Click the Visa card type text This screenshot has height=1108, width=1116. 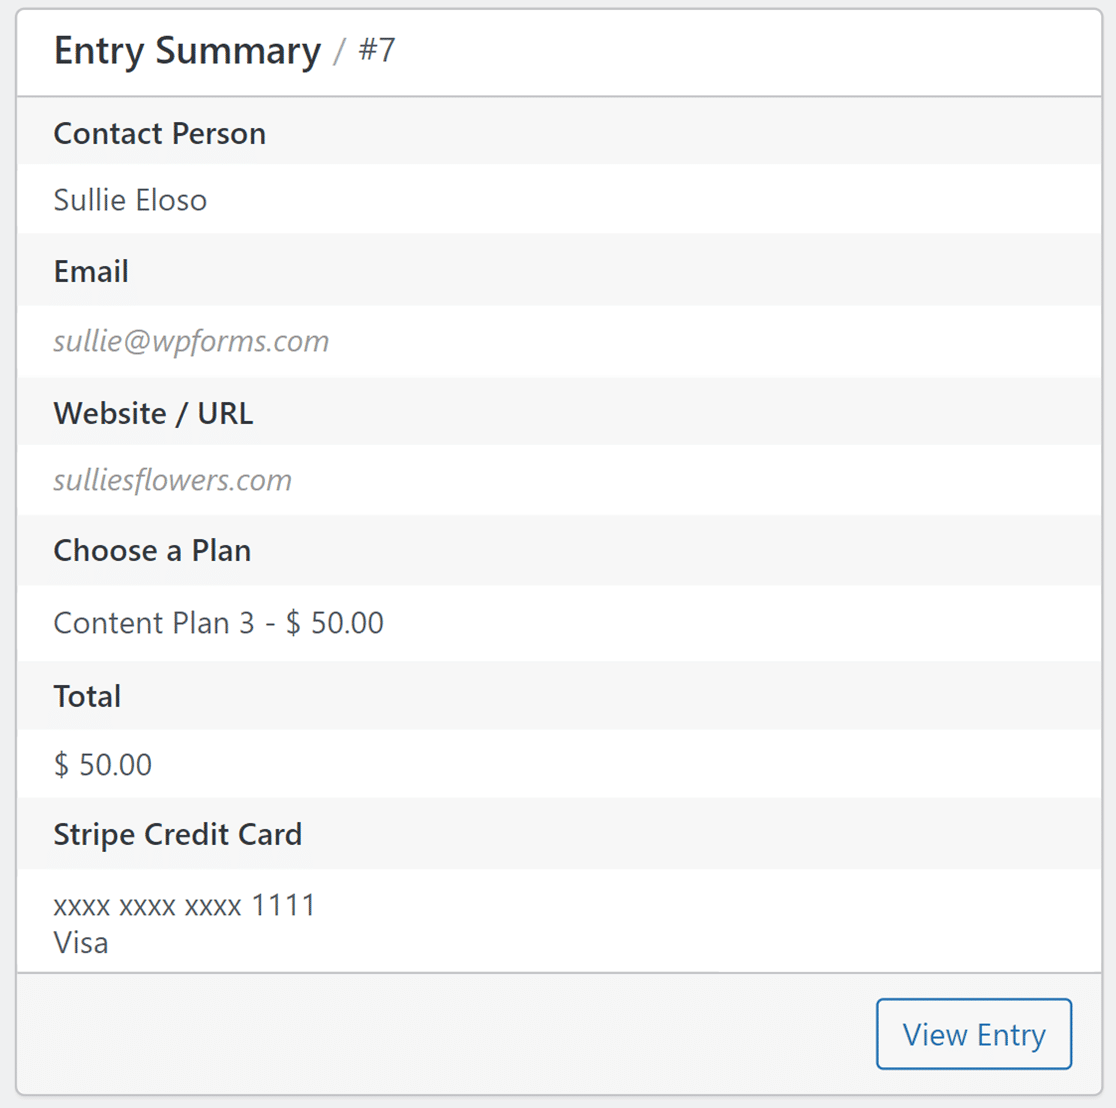pyautogui.click(x=81, y=943)
